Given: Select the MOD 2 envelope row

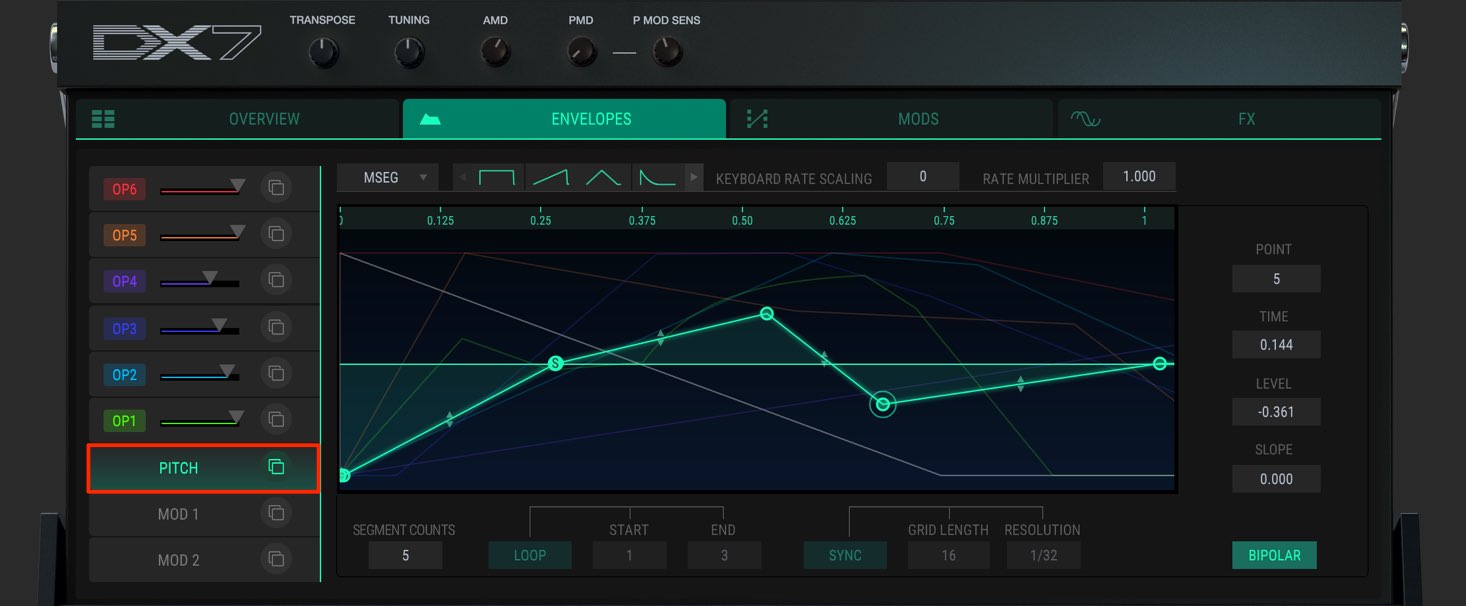Looking at the screenshot, I should (179, 560).
